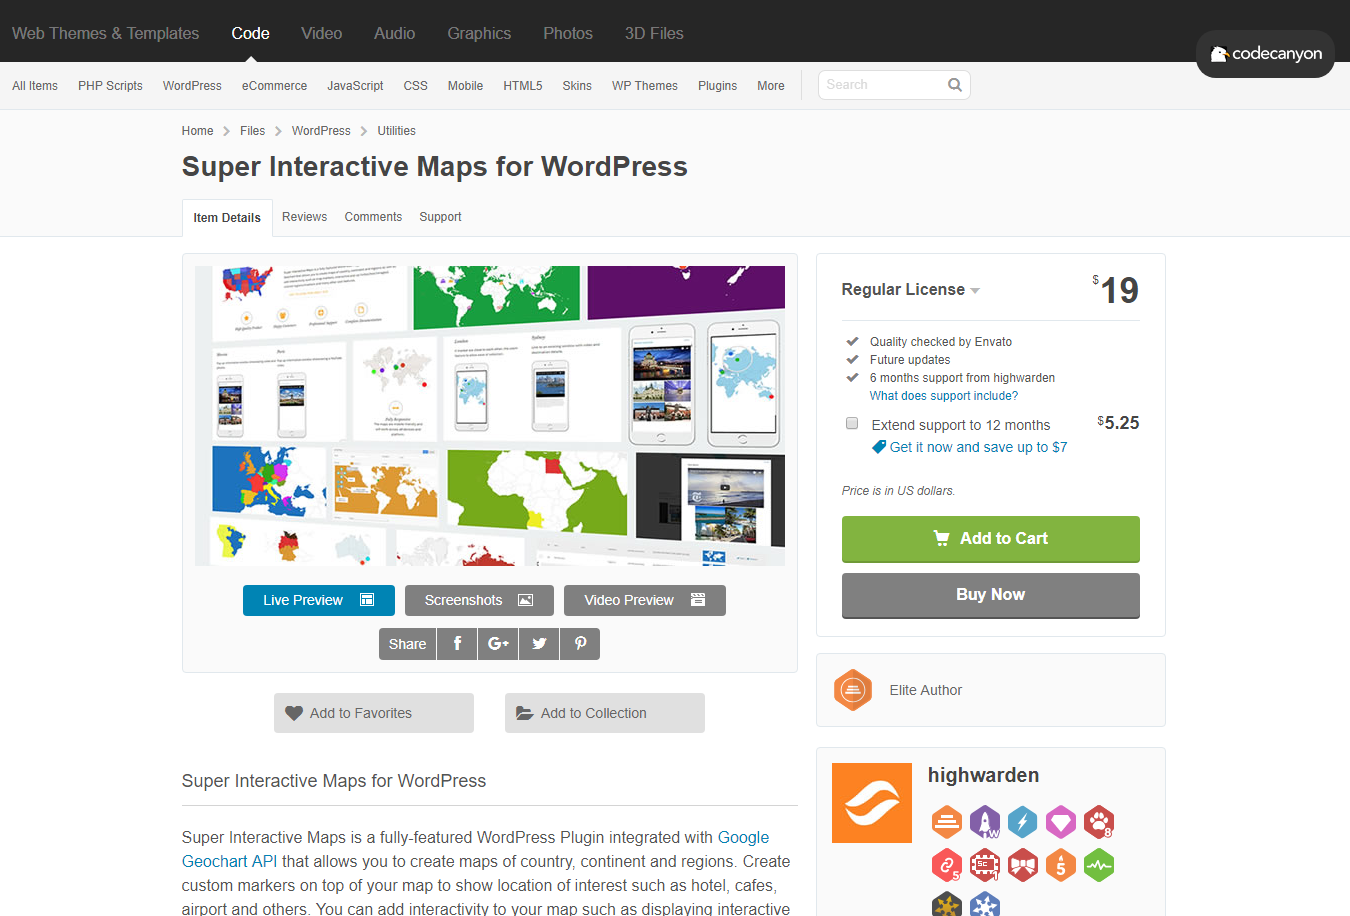Click the Add to Cart button

click(x=991, y=539)
